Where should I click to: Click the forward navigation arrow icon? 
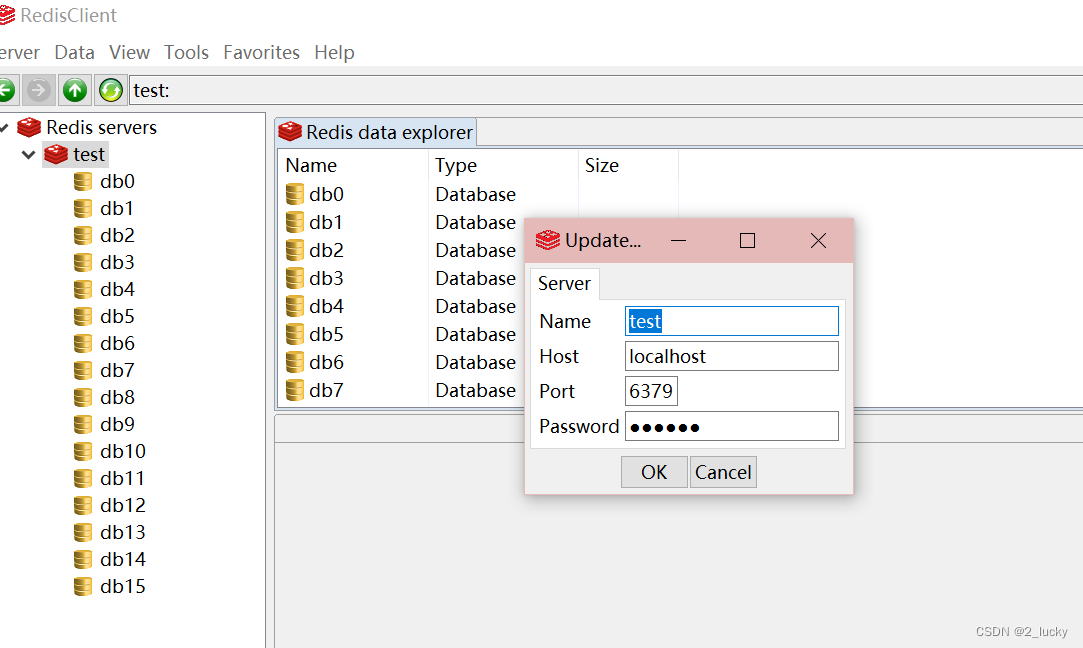[x=39, y=90]
